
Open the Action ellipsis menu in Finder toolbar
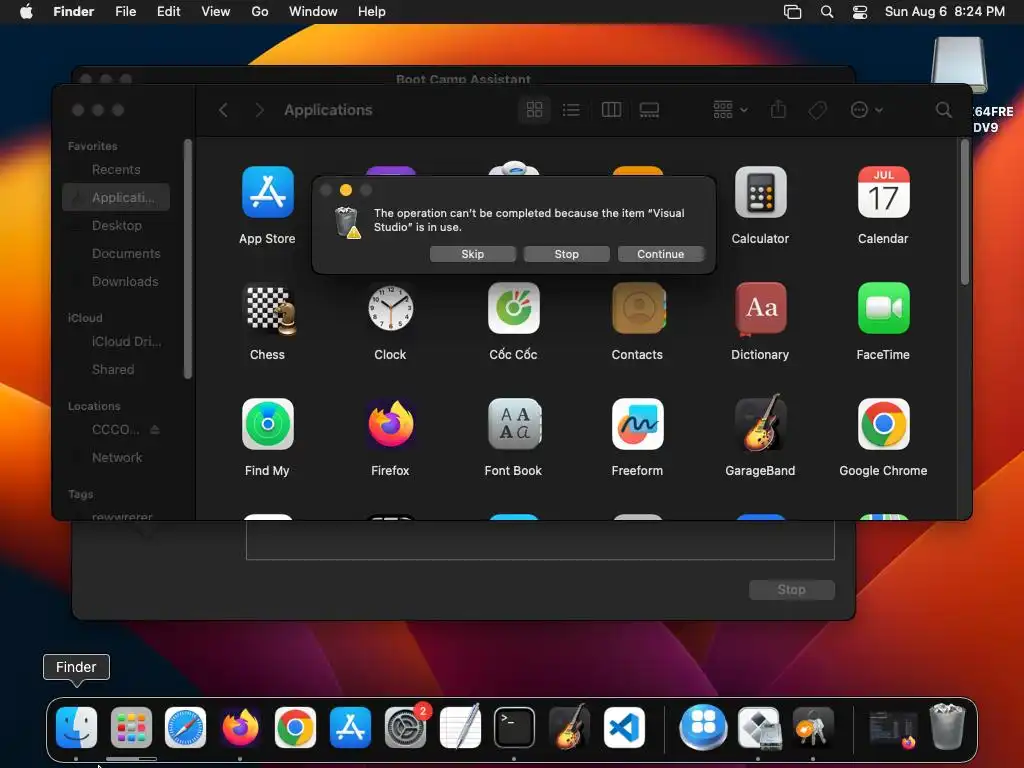(867, 110)
